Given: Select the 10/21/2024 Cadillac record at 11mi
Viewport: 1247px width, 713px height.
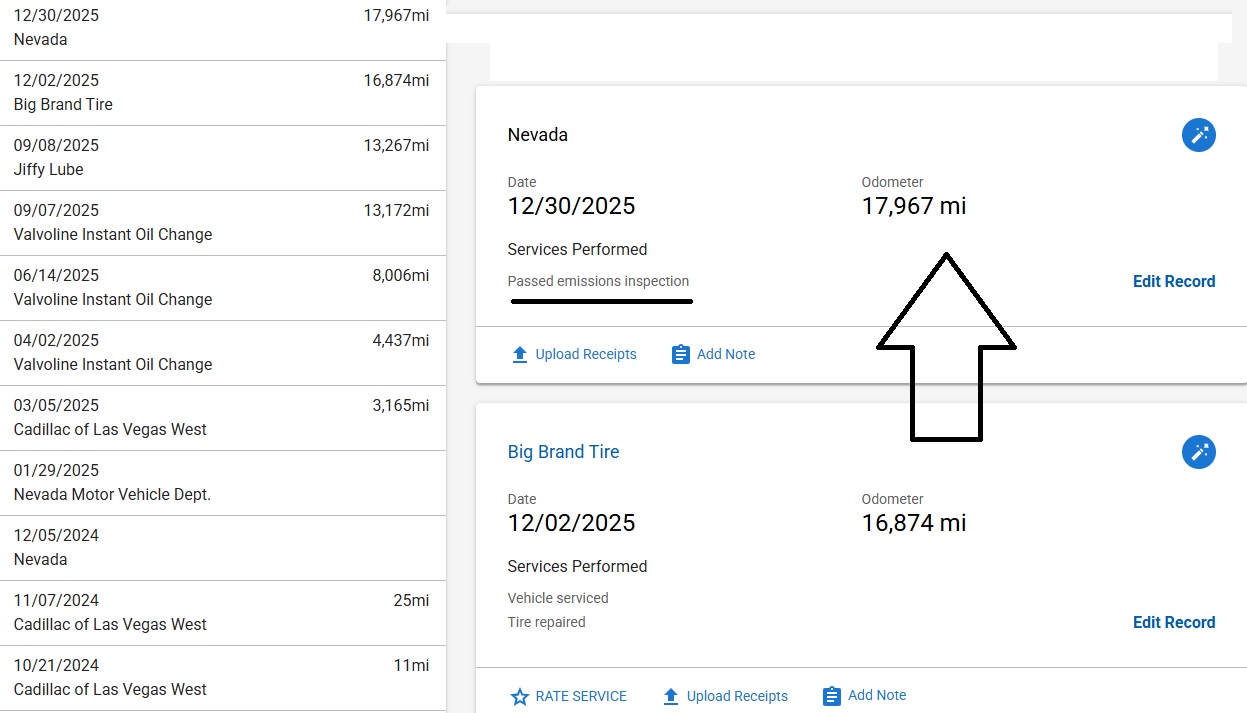Looking at the screenshot, I should pos(221,678).
